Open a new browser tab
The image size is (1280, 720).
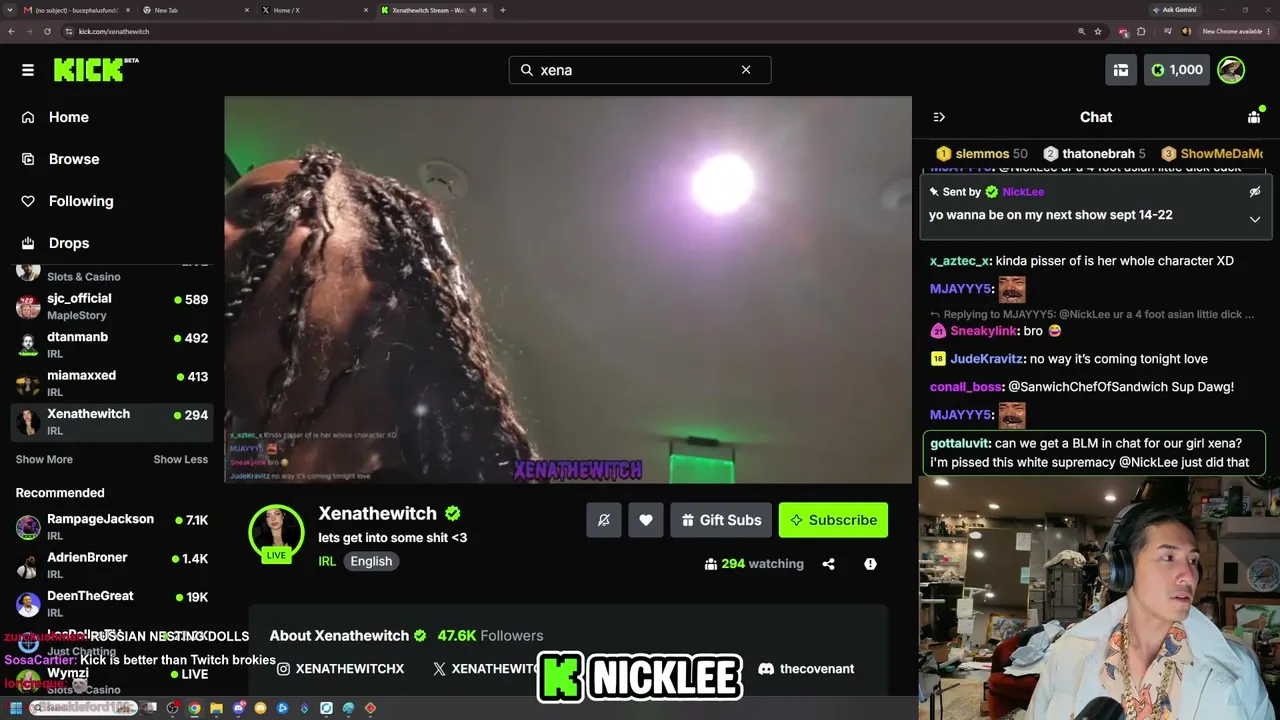[503, 10]
